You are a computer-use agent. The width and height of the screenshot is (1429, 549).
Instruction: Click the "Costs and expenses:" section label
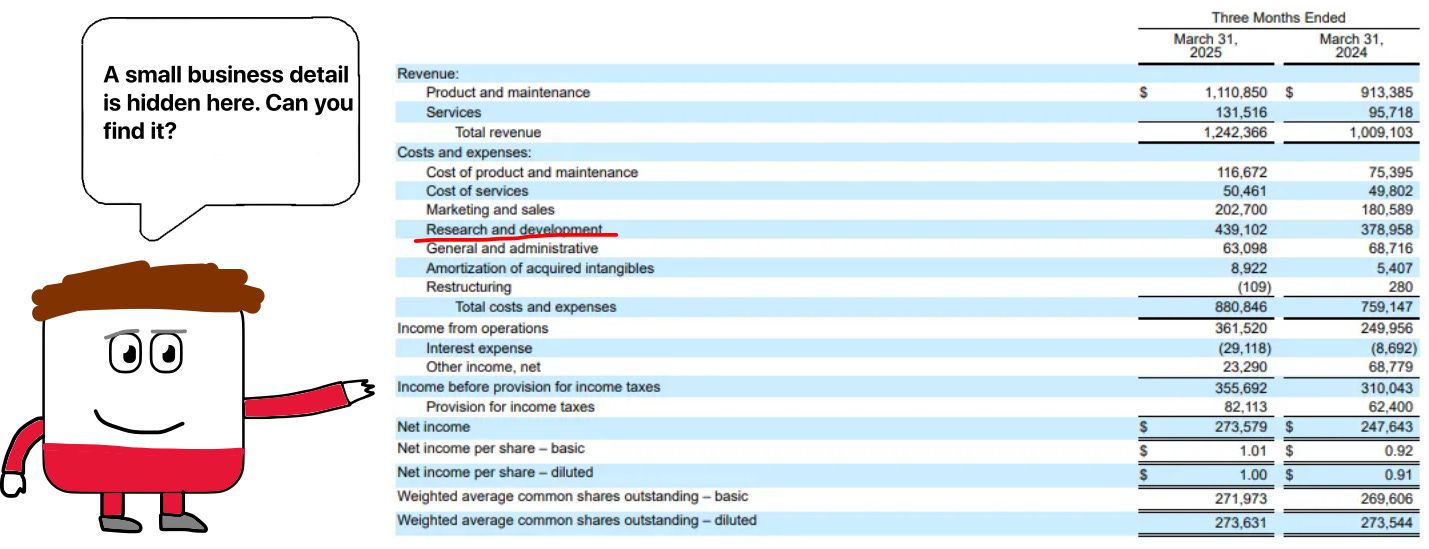point(464,152)
